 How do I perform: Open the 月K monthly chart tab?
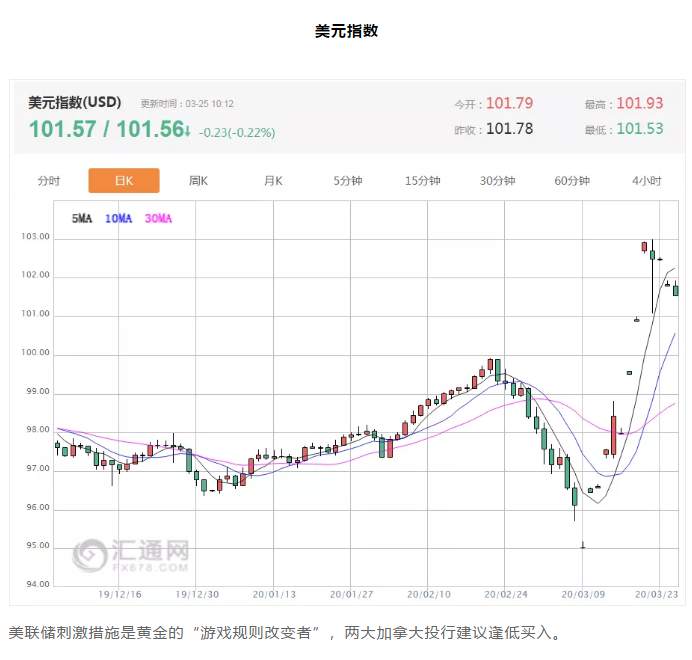[273, 181]
